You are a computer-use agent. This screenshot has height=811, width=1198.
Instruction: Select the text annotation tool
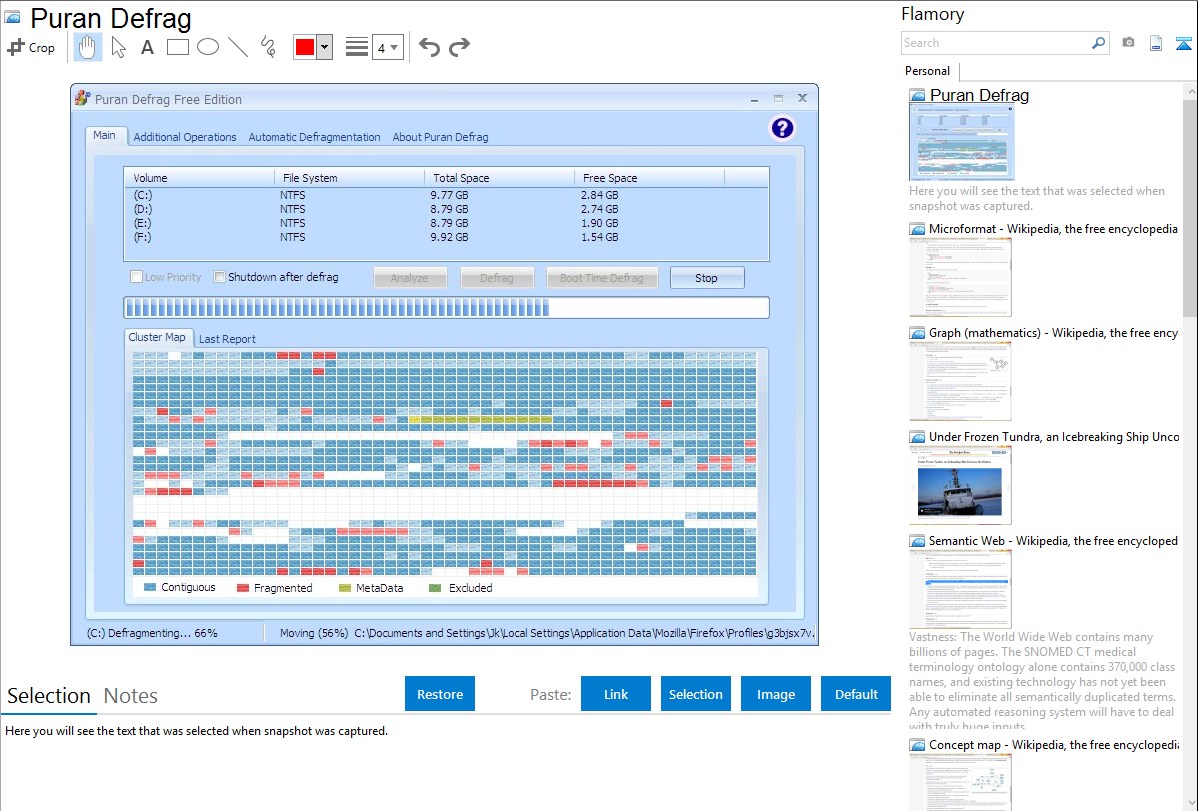point(147,47)
